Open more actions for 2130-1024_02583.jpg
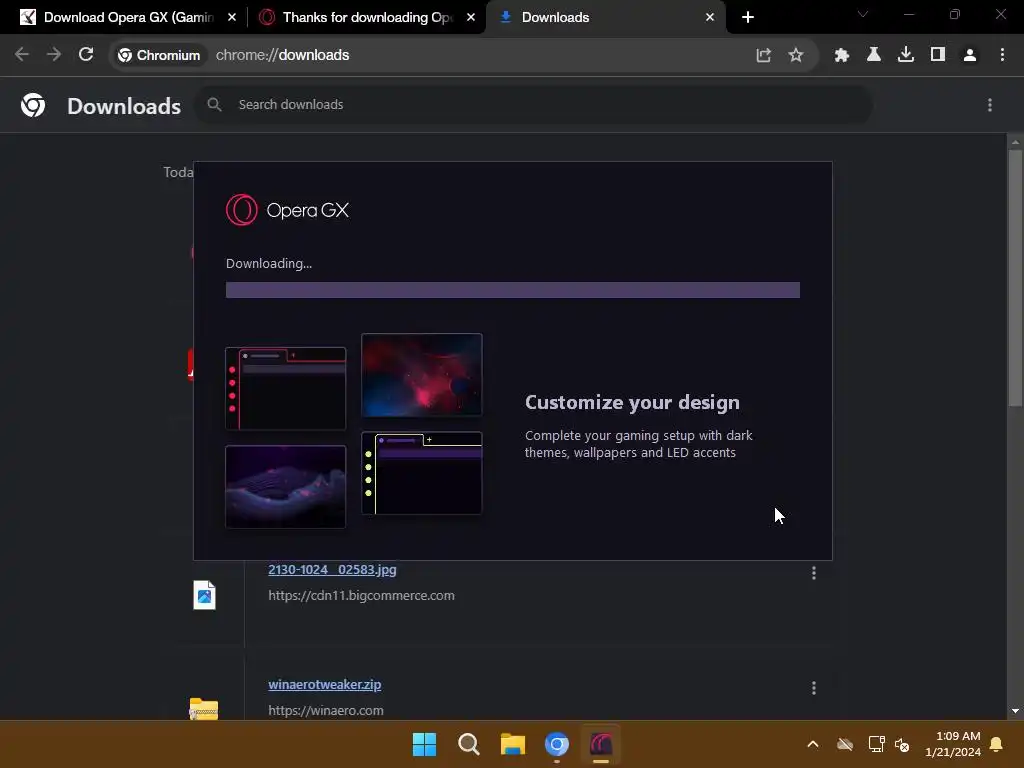 pyautogui.click(x=813, y=573)
